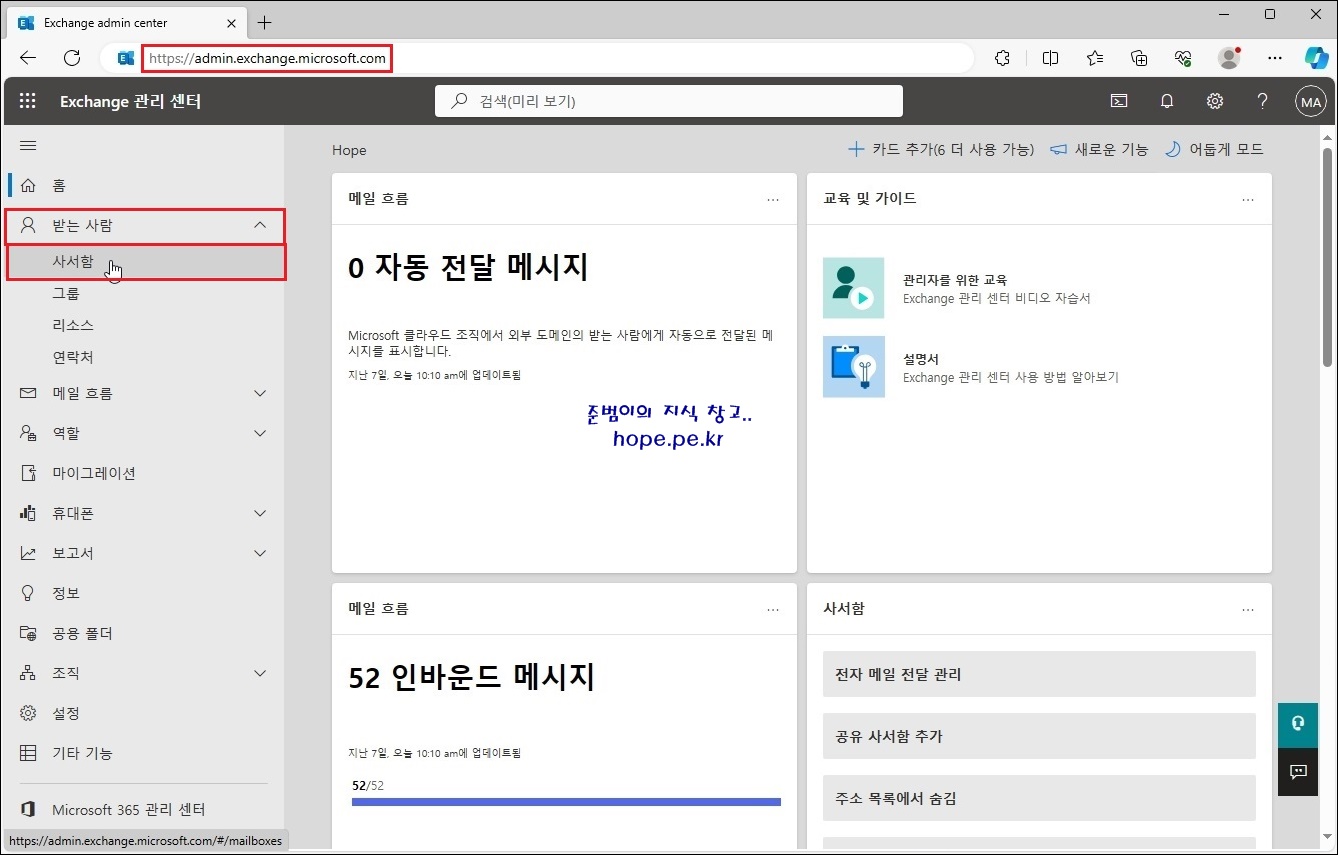
Task: Click the 설명서 clipboard thumbnail image
Action: click(854, 367)
